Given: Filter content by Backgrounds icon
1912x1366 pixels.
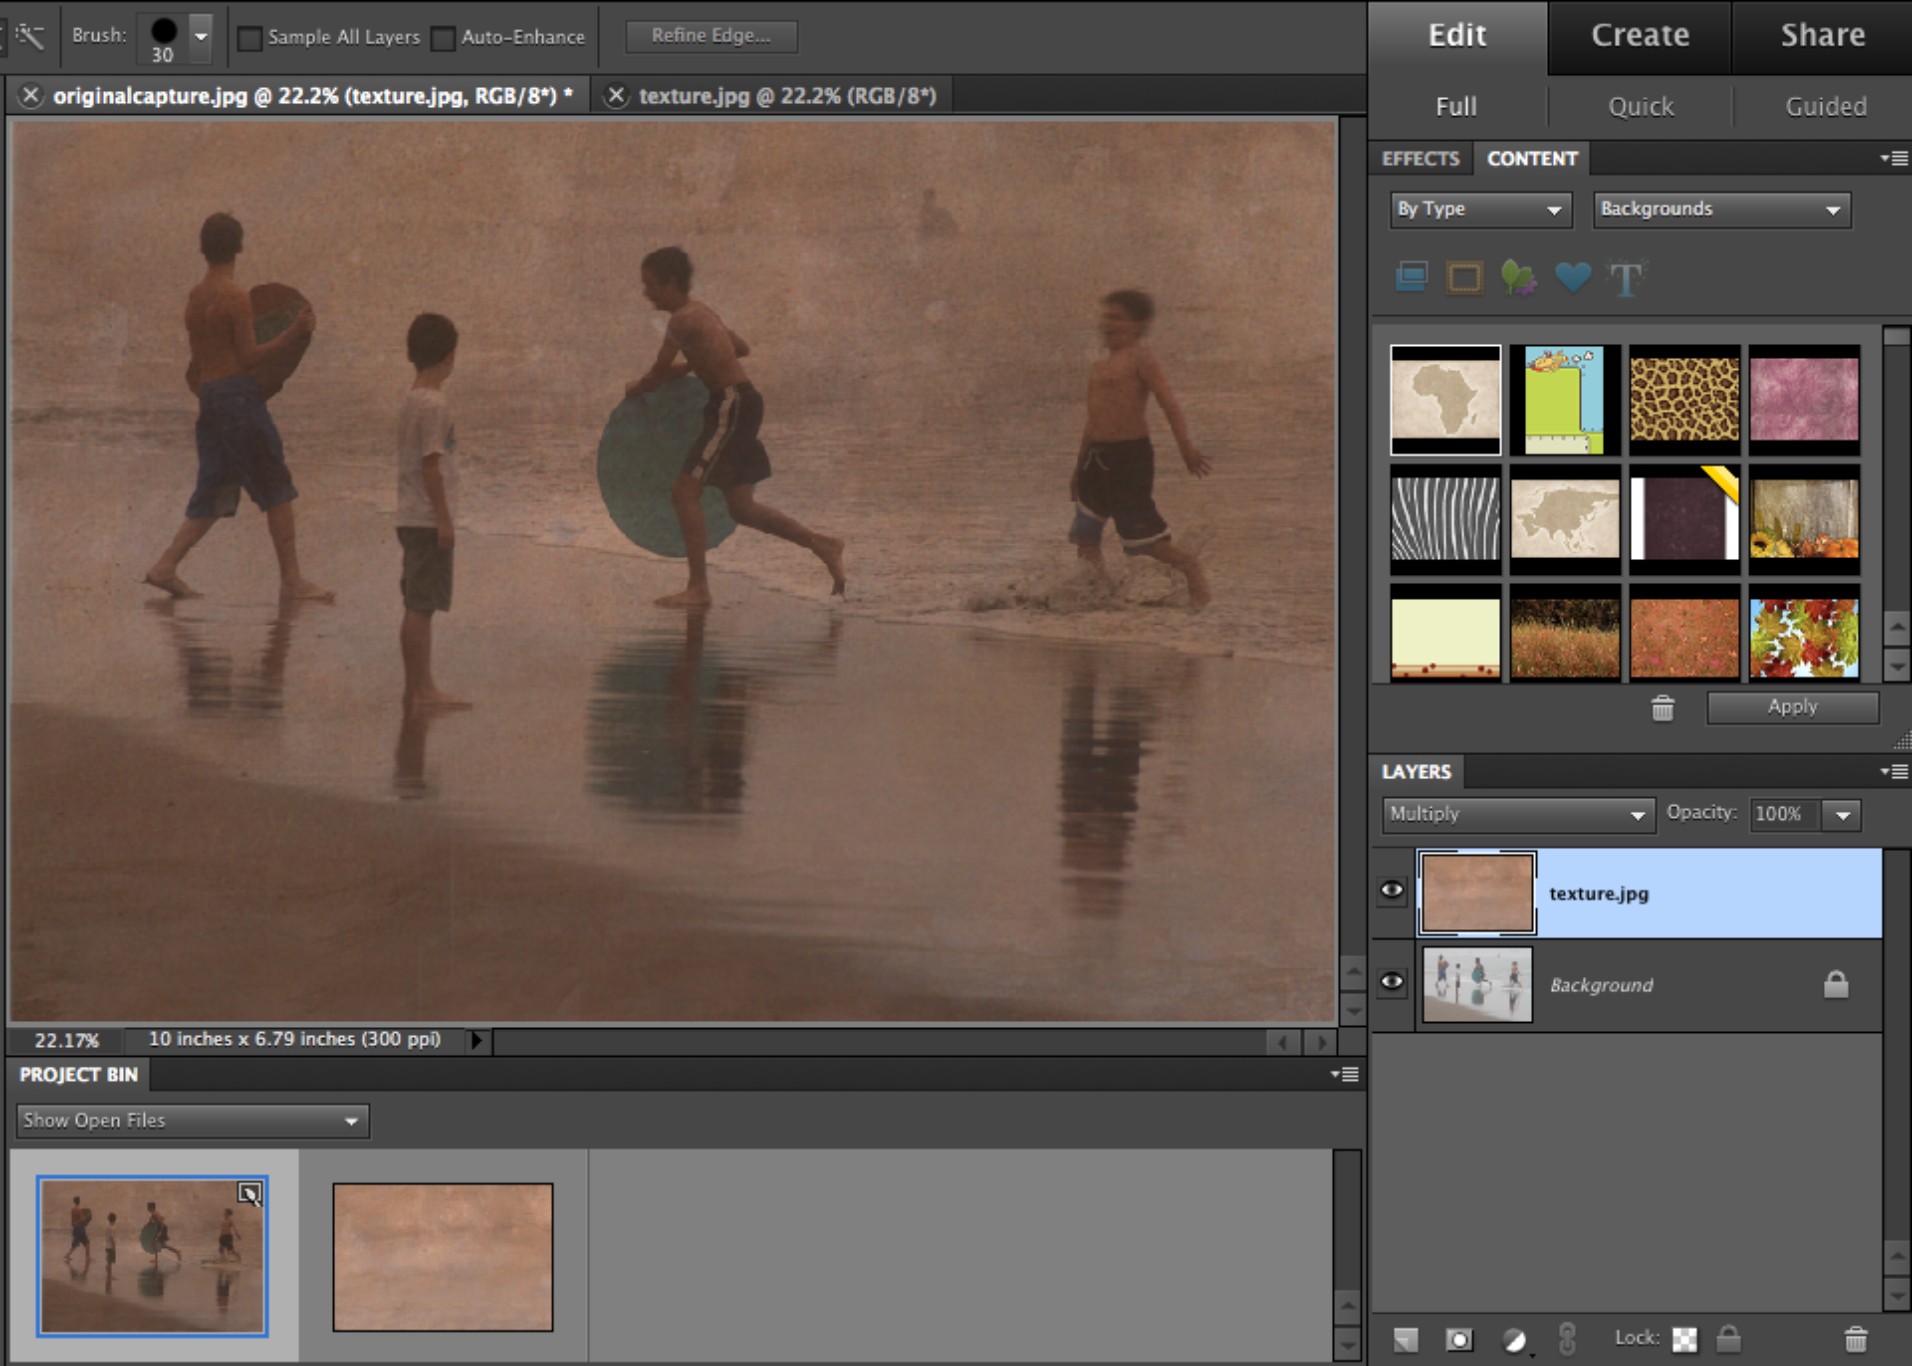Looking at the screenshot, I should click(1411, 276).
